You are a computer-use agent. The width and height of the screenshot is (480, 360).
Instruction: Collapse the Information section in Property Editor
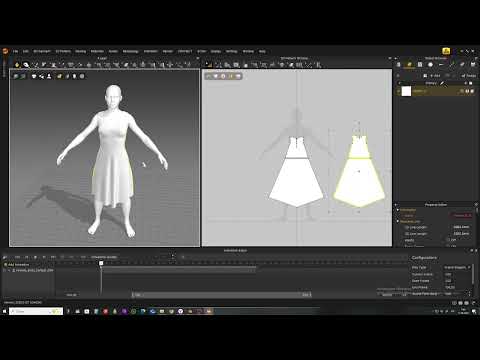pyautogui.click(x=398, y=210)
